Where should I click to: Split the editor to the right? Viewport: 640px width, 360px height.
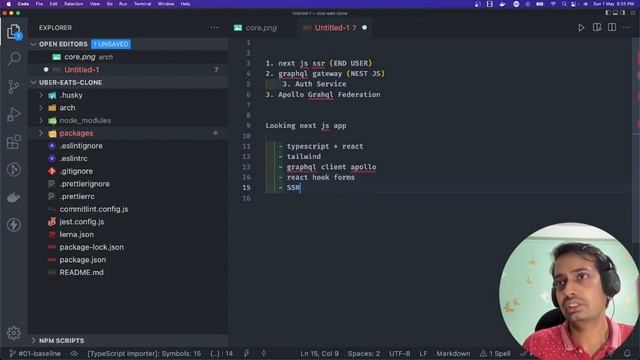point(612,28)
